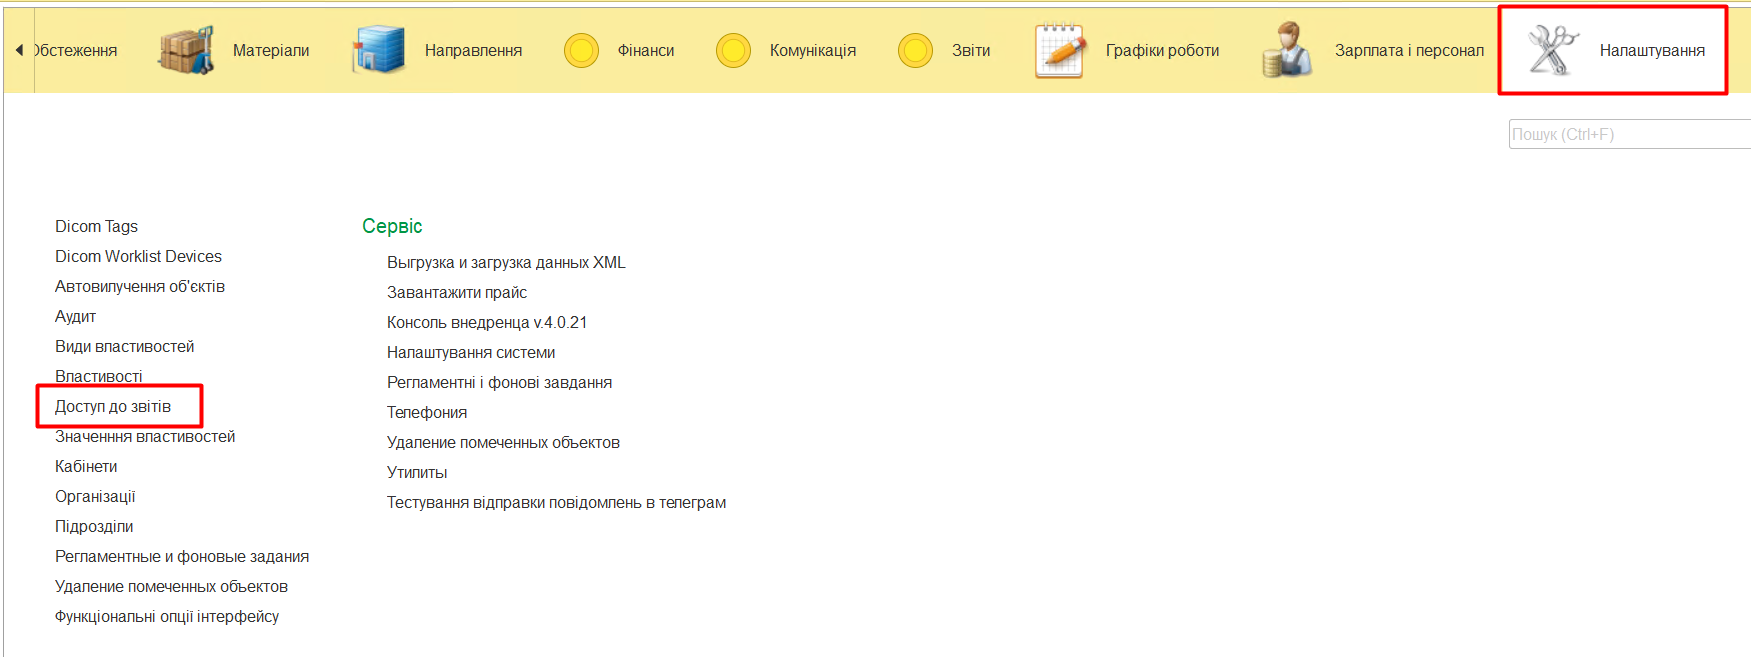1751x657 pixels.
Task: Click the Налаштування wrench and scissors icon
Action: click(1552, 50)
